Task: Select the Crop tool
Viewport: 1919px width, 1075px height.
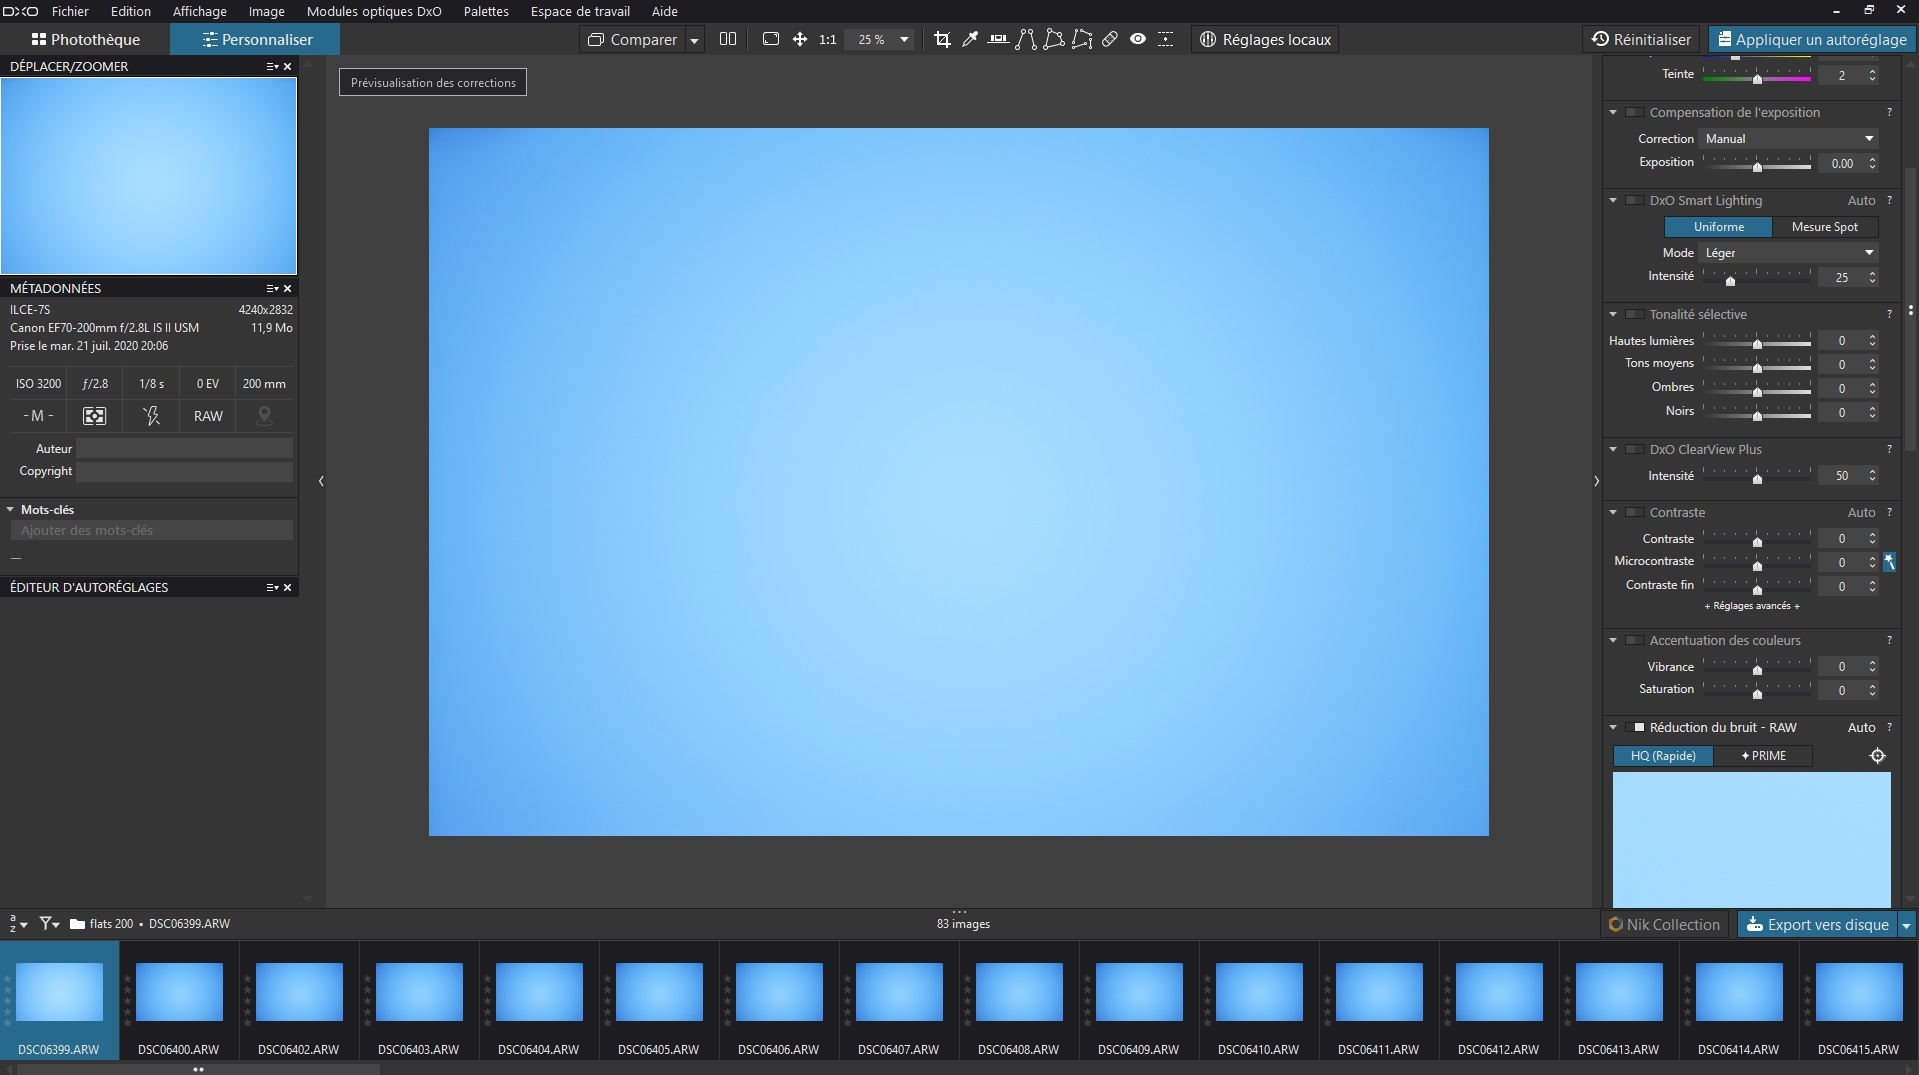Action: click(x=942, y=39)
